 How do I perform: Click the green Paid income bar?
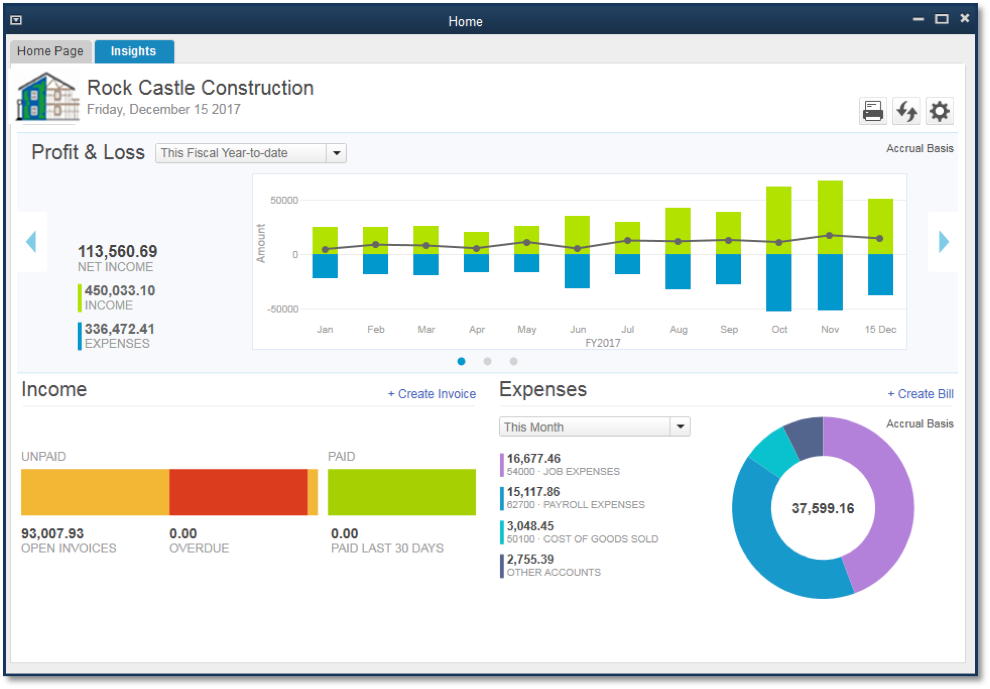point(402,492)
